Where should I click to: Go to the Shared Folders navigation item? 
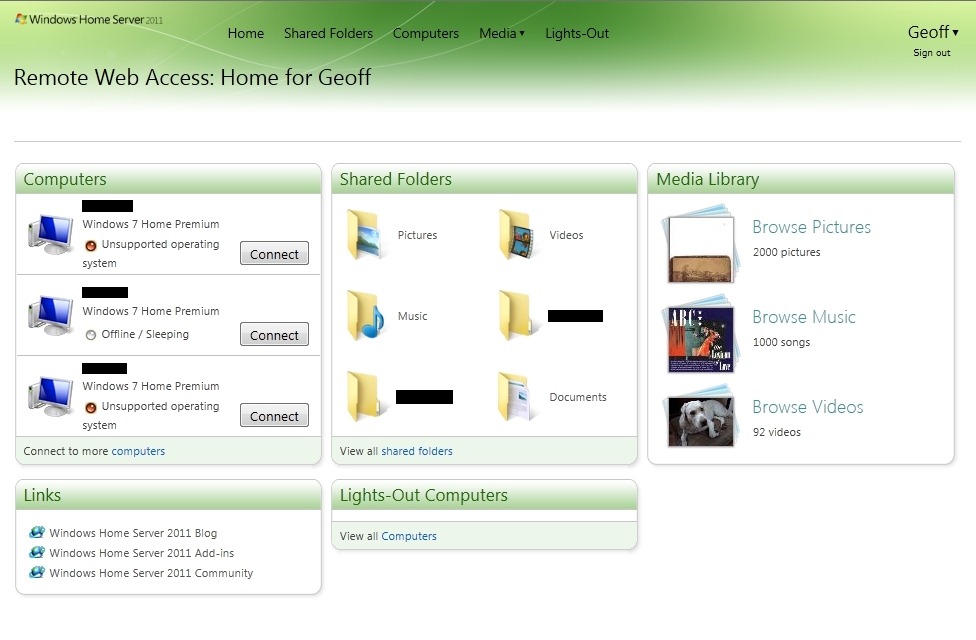coord(328,33)
